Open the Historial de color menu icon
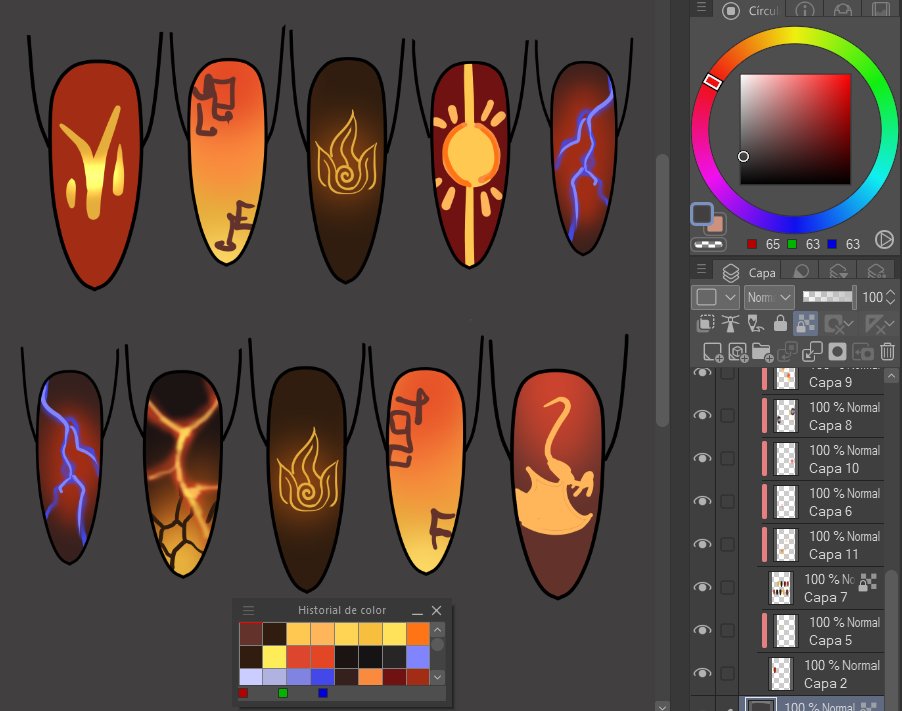This screenshot has width=902, height=711. pyautogui.click(x=248, y=610)
